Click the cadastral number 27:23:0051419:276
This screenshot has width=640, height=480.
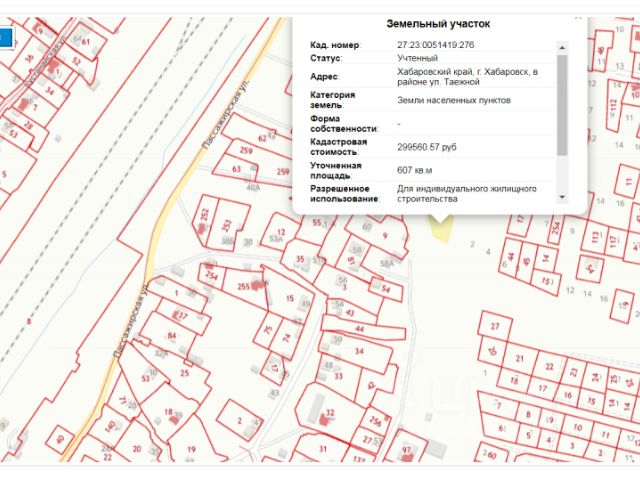[436, 45]
